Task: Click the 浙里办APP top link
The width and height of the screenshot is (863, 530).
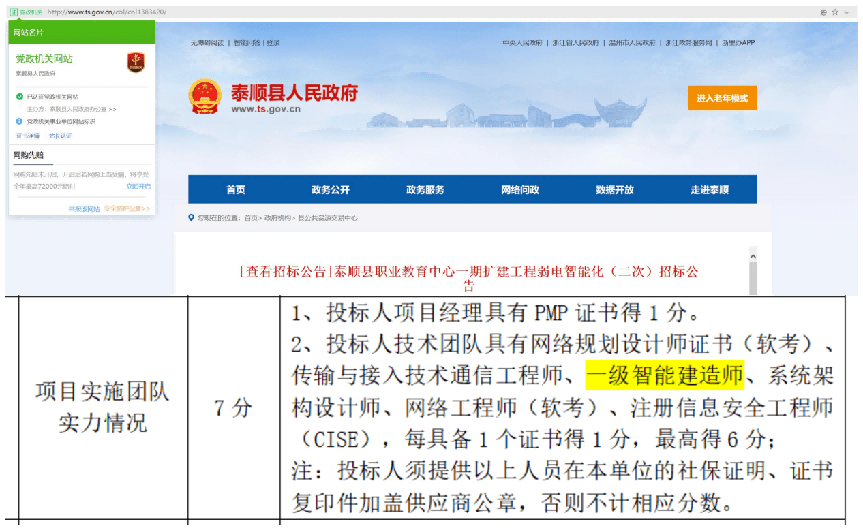Action: point(739,43)
